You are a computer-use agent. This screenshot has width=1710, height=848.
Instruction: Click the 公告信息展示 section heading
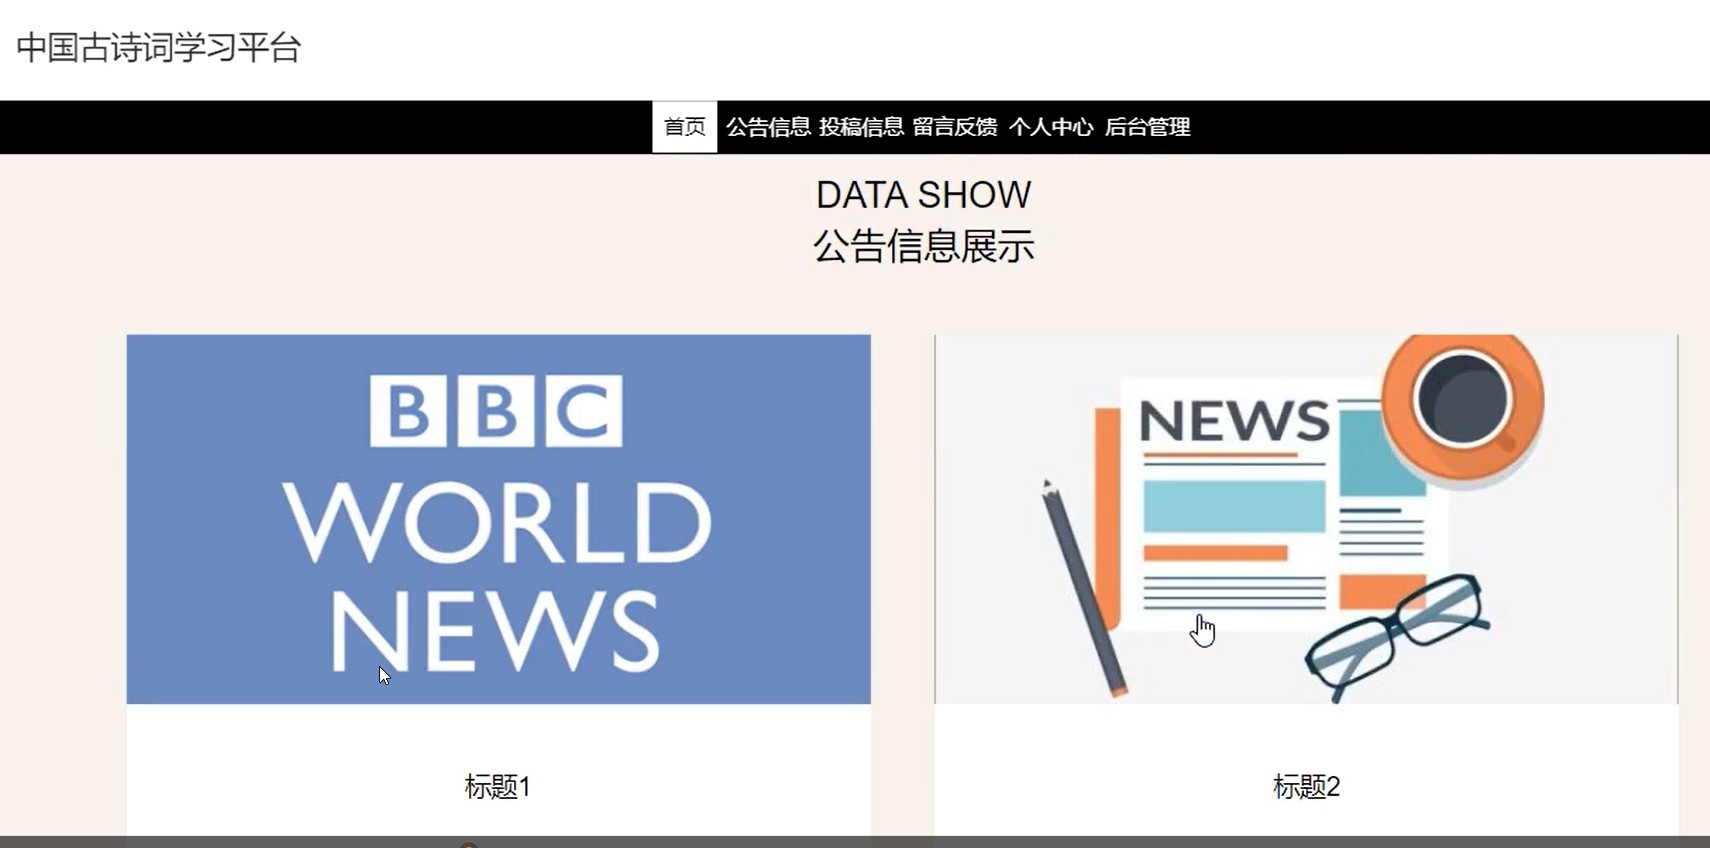click(923, 246)
